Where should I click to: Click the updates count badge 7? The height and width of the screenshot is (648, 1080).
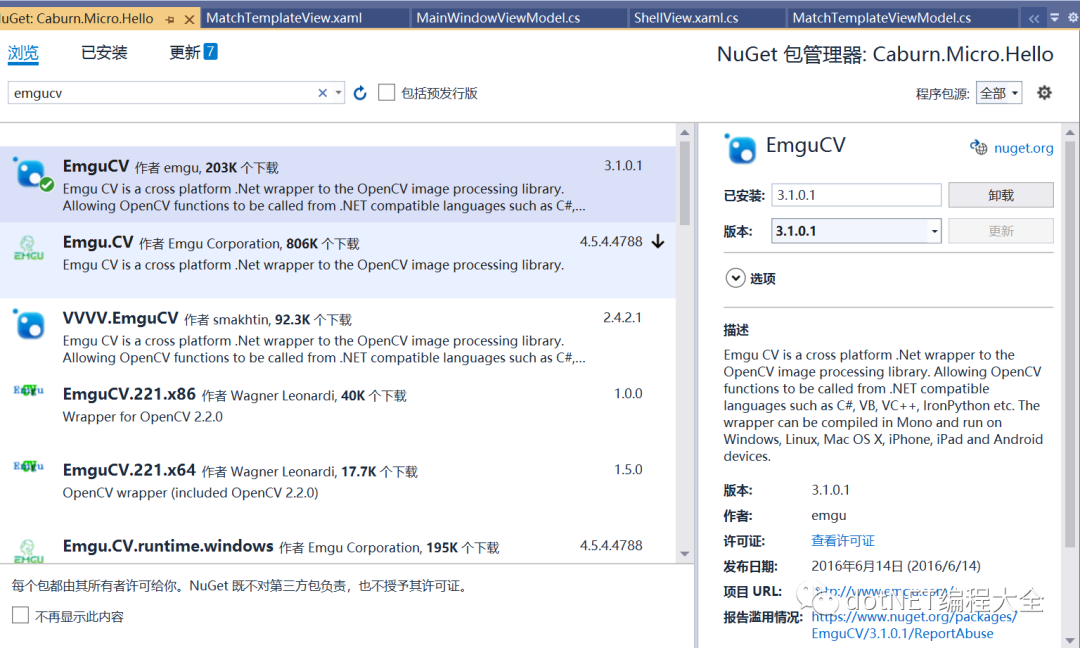211,52
